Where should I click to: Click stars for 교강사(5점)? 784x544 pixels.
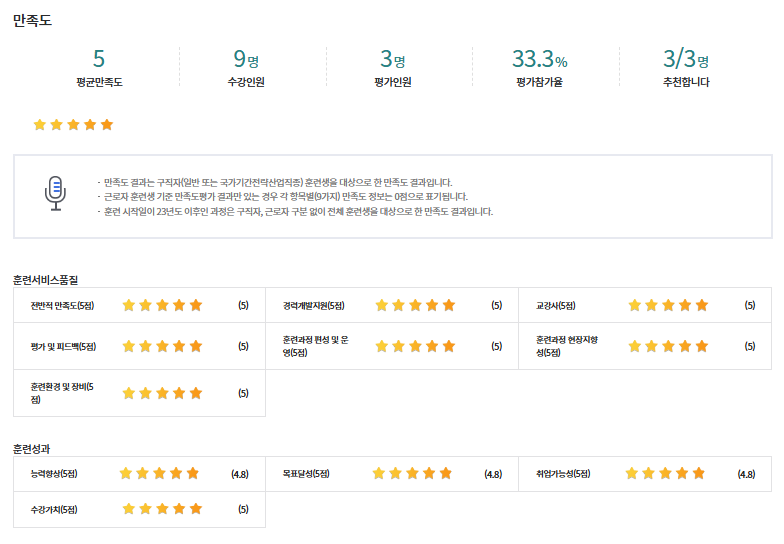[668, 305]
